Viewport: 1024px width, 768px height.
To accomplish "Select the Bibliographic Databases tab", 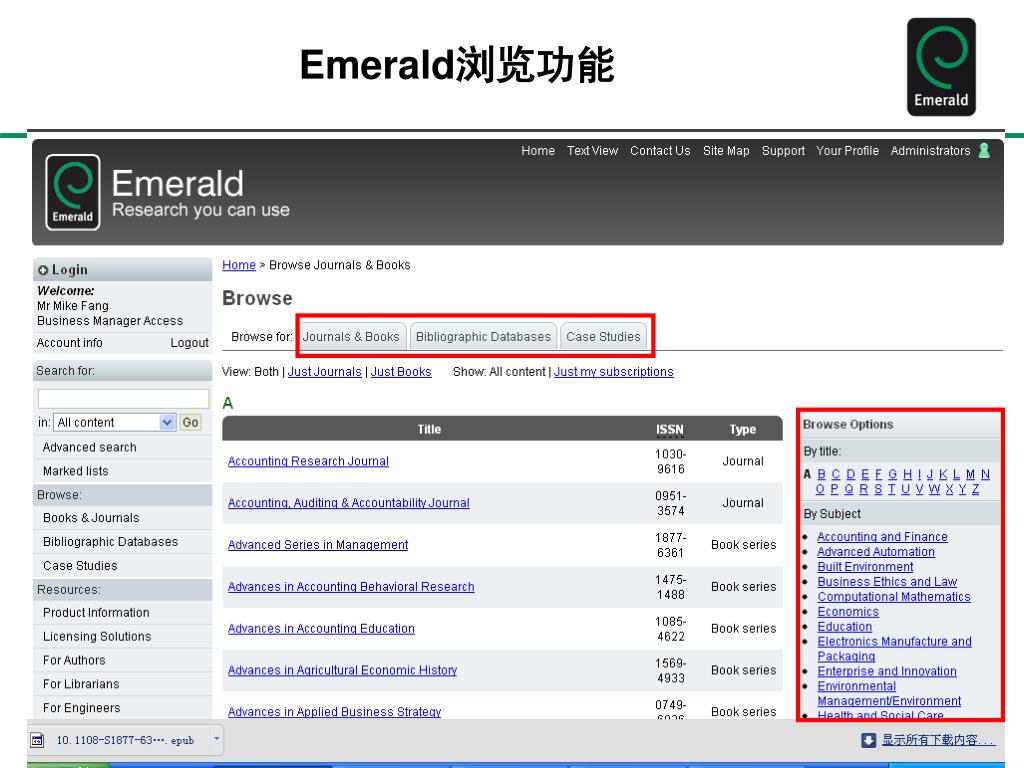I will (x=483, y=336).
